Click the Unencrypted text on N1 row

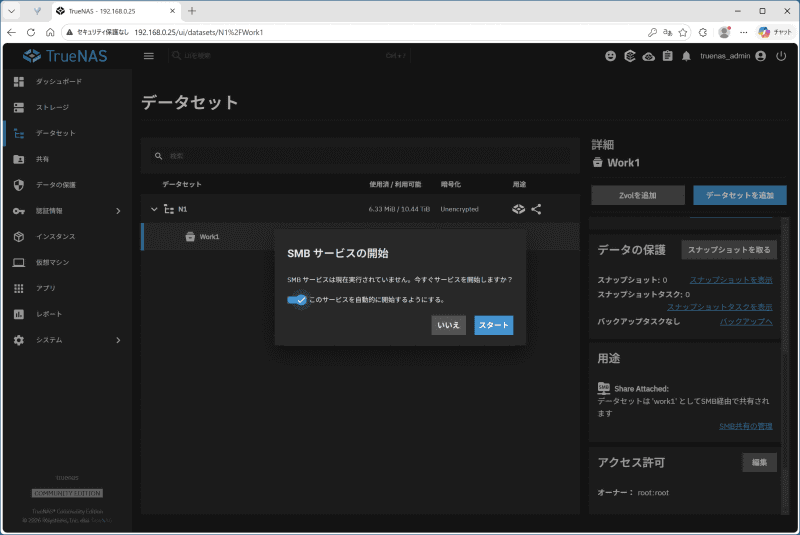point(459,209)
